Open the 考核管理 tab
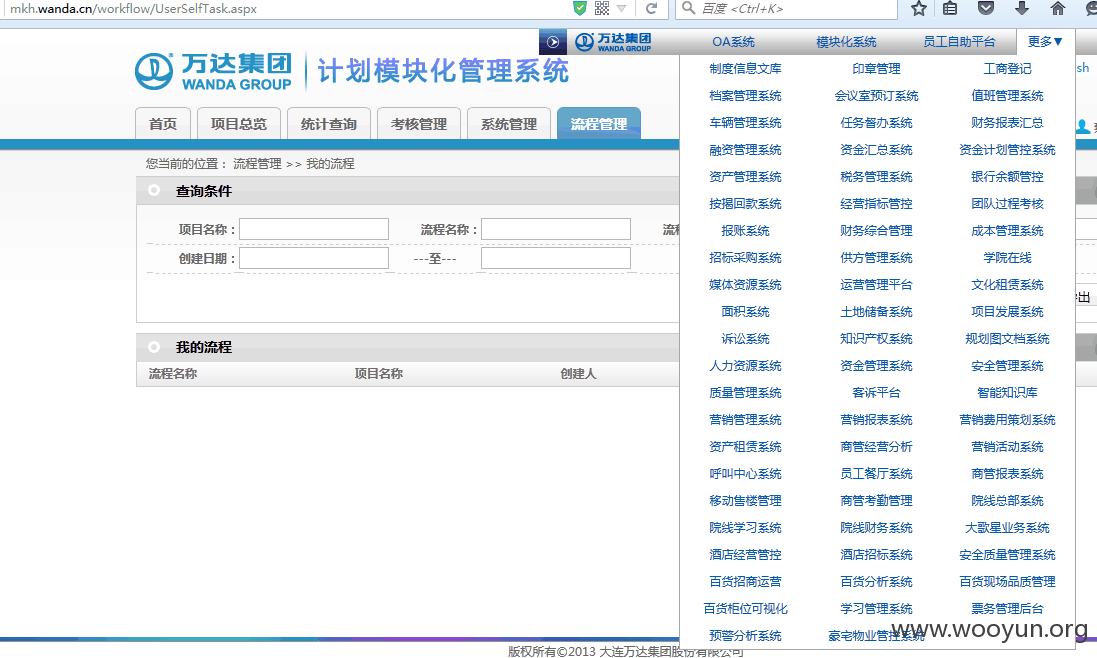The width and height of the screenshot is (1097, 658). coord(418,124)
